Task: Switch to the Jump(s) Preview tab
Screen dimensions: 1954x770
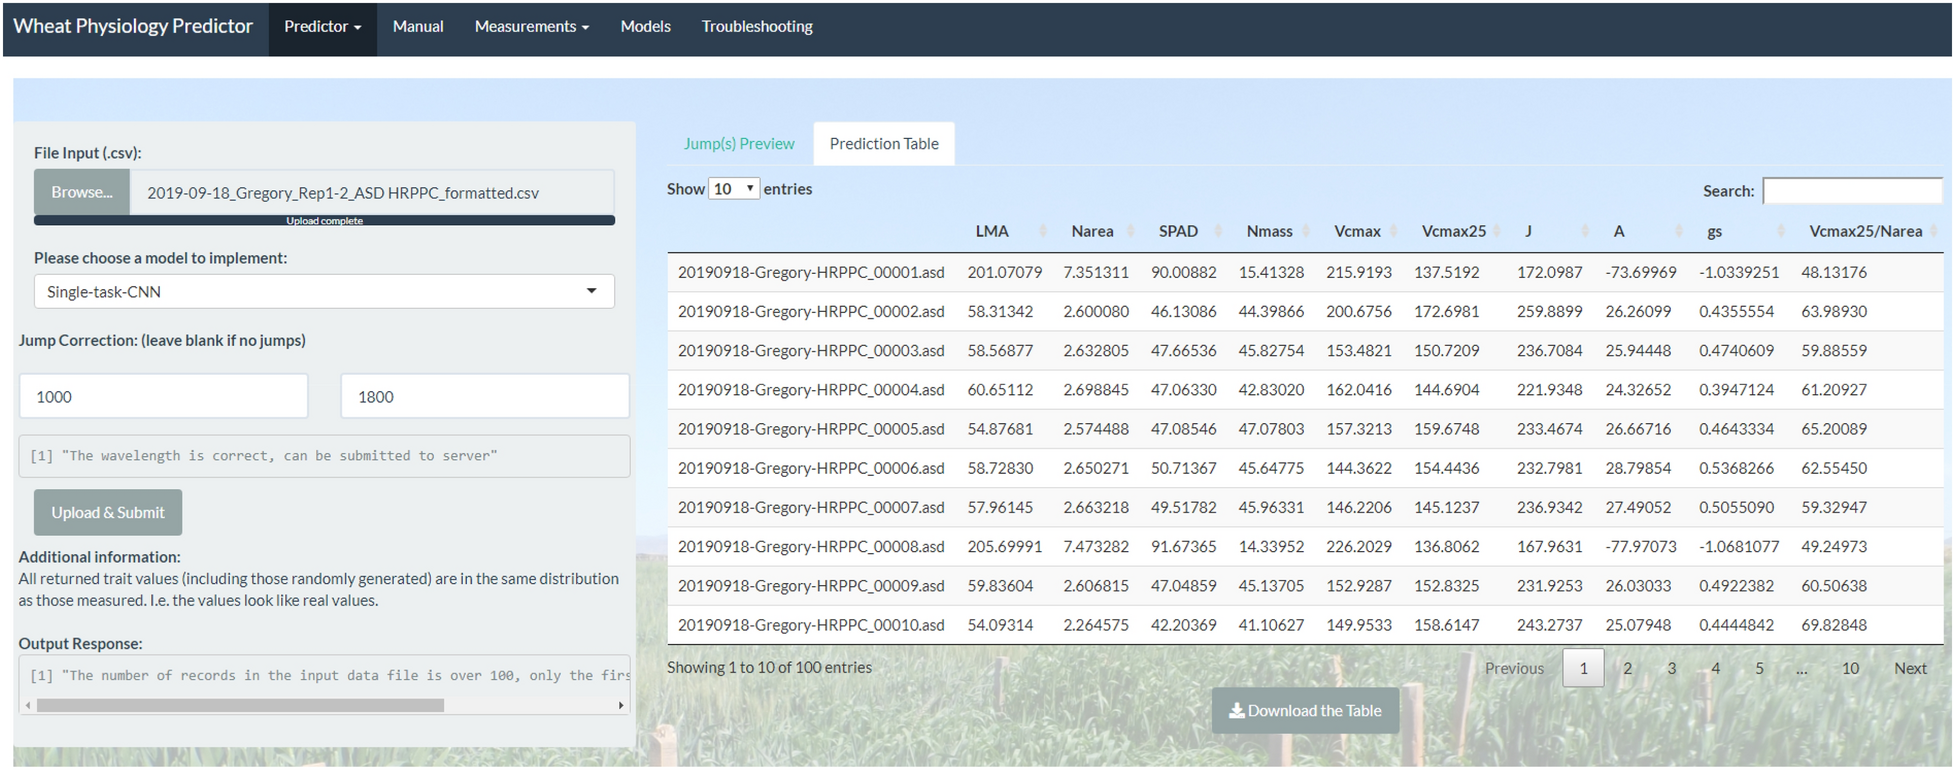Action: coord(739,144)
